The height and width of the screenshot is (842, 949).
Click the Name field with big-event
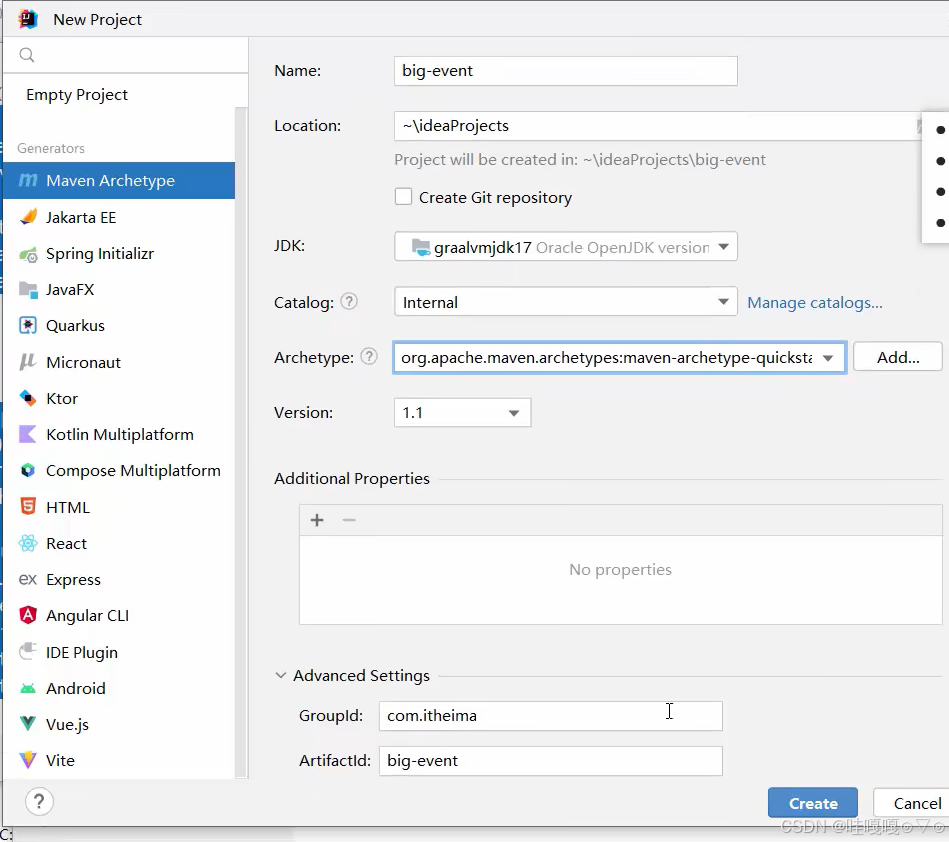tap(565, 71)
